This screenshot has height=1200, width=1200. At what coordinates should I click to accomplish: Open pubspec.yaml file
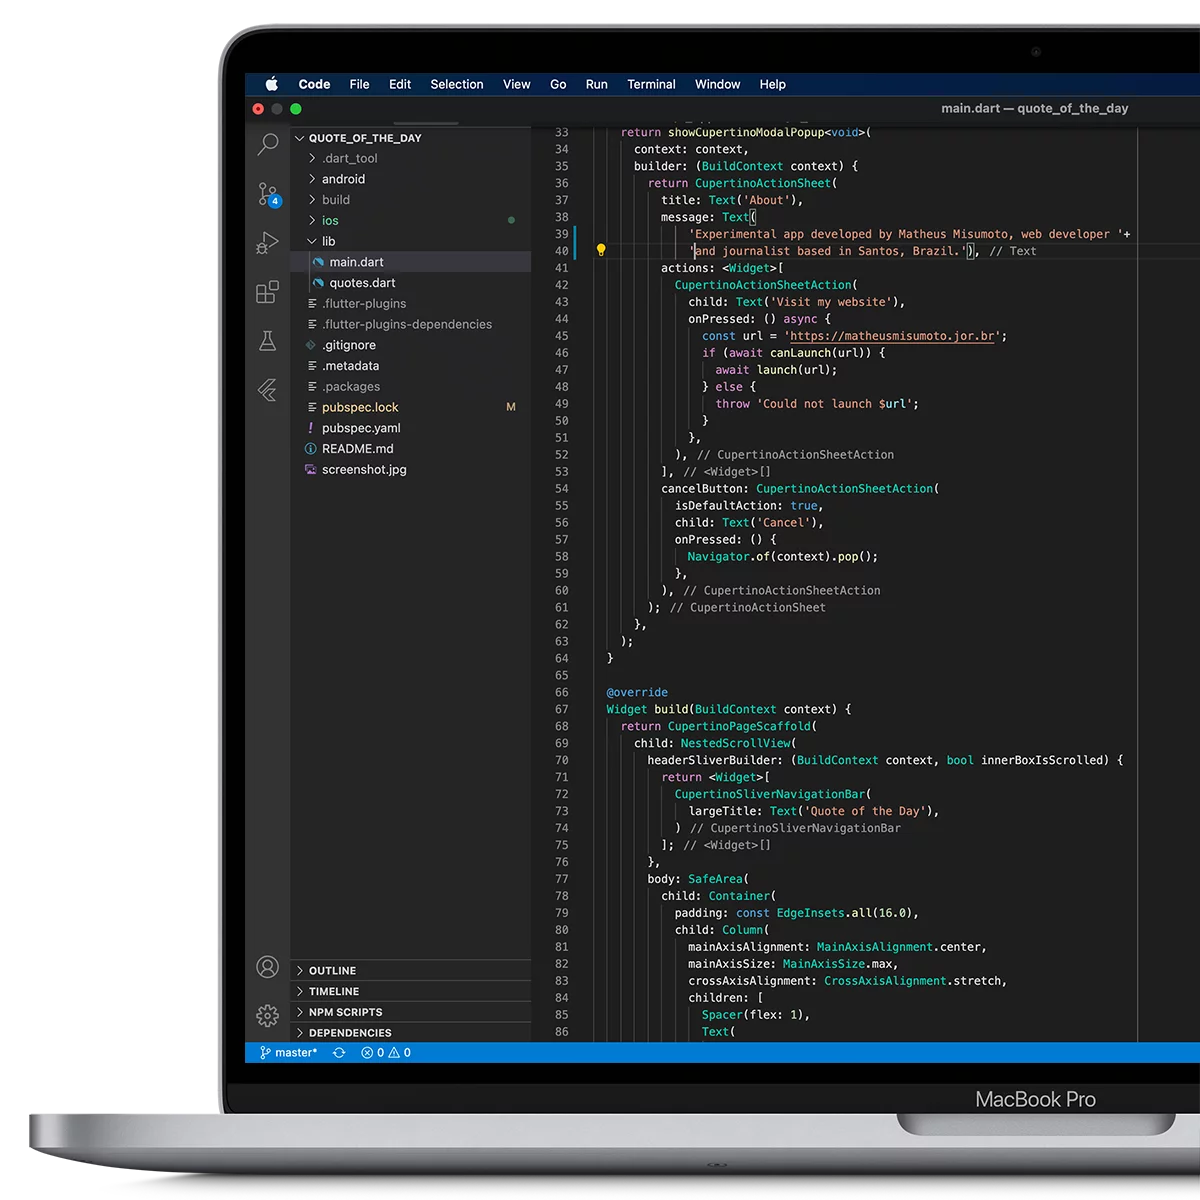click(x=410, y=428)
